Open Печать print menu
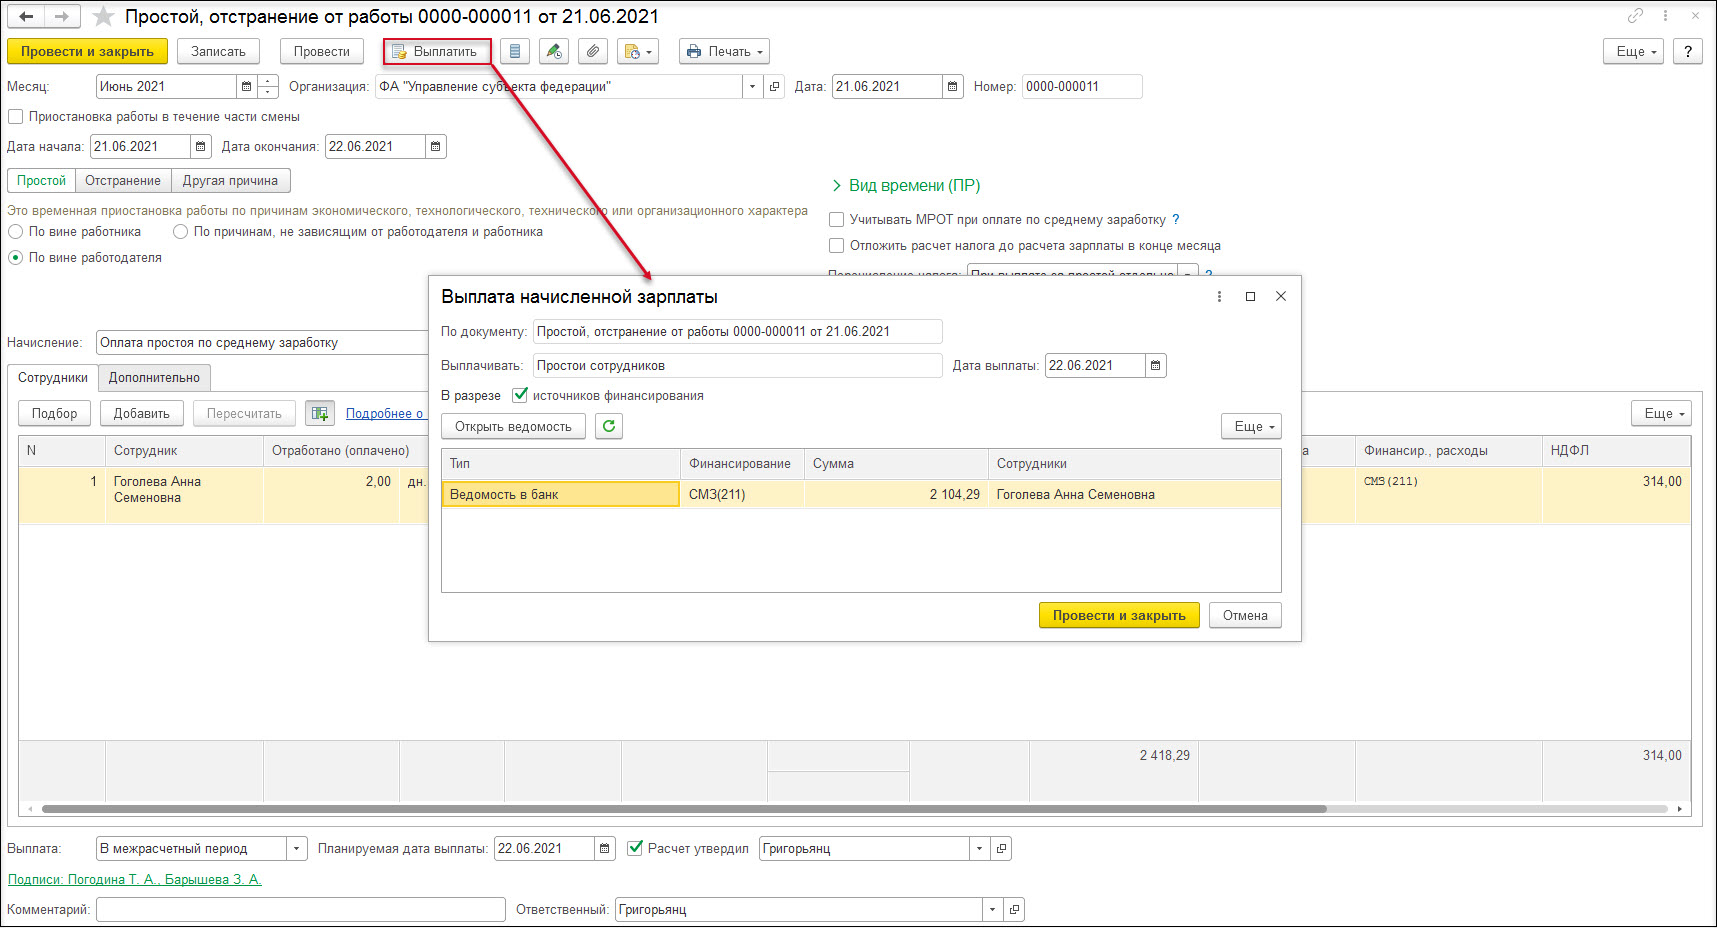The image size is (1717, 928). [724, 51]
